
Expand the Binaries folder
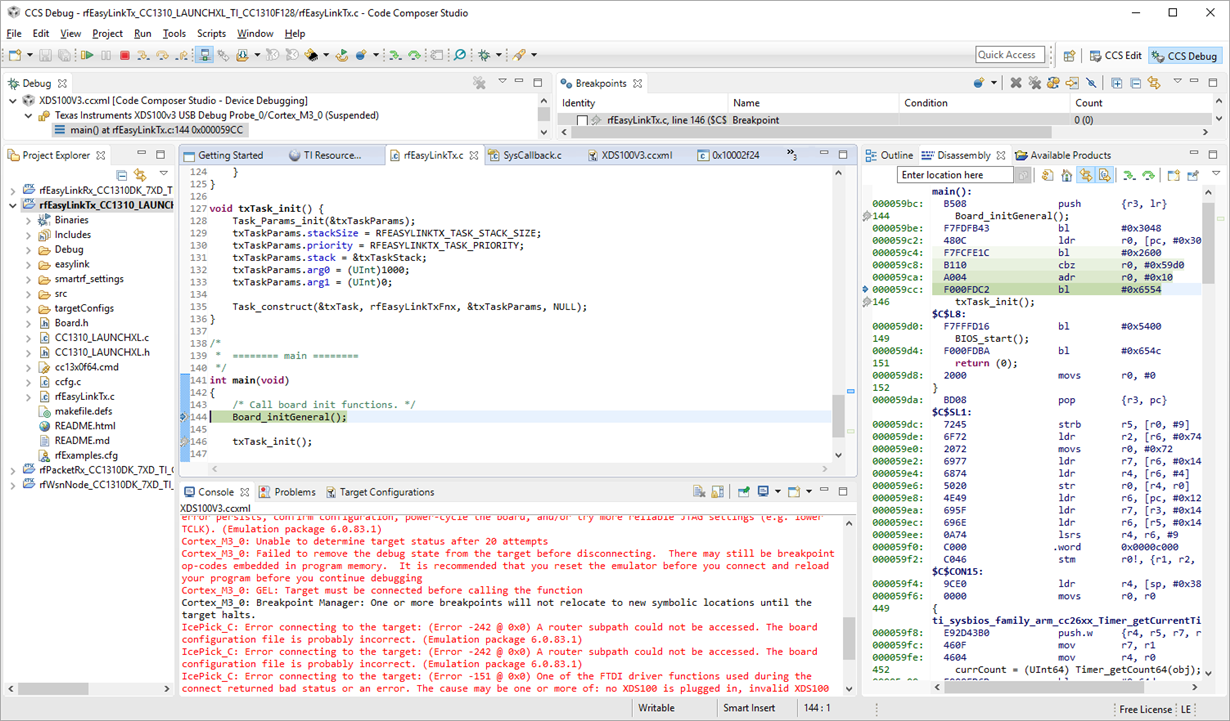(28, 220)
